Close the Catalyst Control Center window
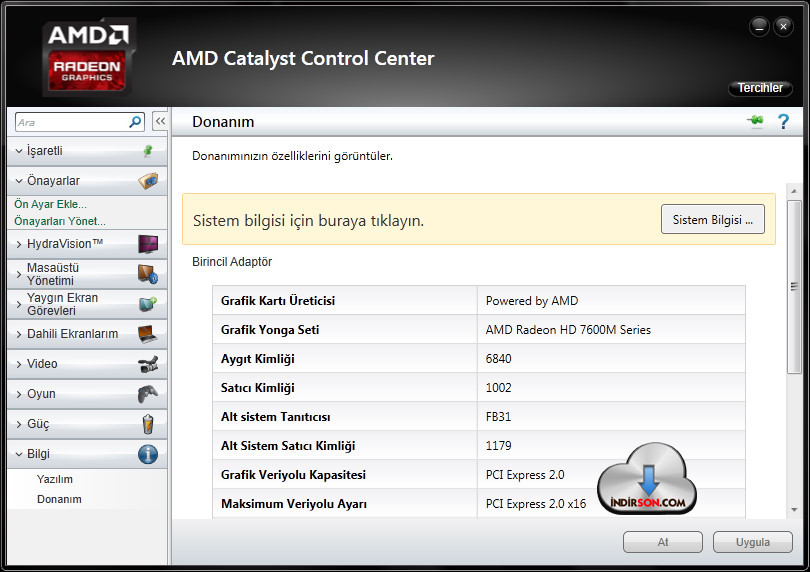The width and height of the screenshot is (810, 572). pos(783,27)
